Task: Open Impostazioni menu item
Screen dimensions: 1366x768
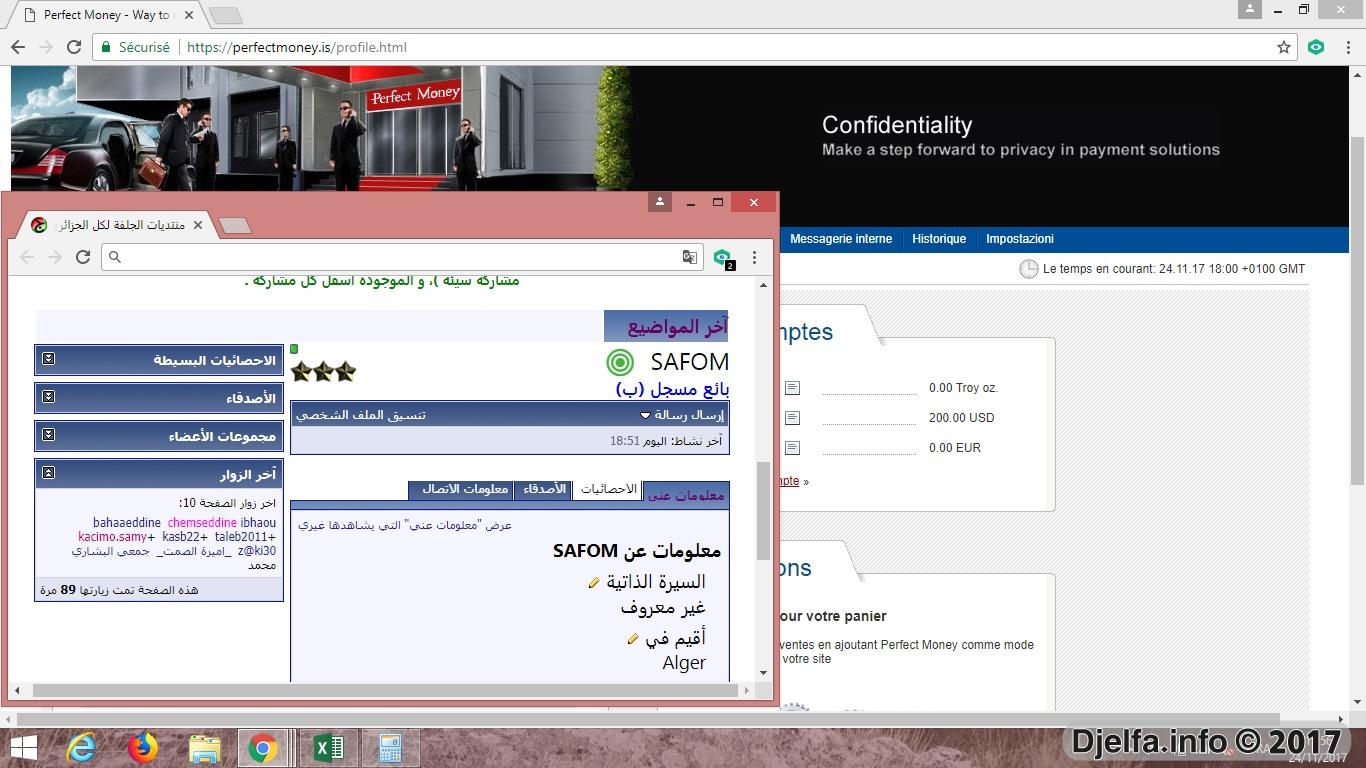Action: coord(1020,239)
